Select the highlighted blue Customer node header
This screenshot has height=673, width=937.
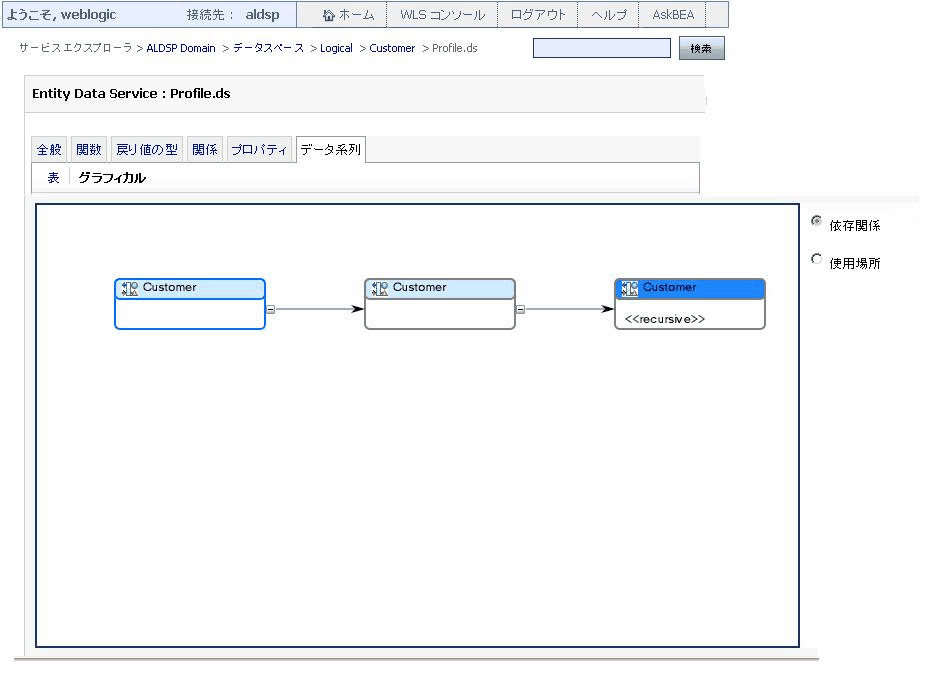[x=690, y=289]
